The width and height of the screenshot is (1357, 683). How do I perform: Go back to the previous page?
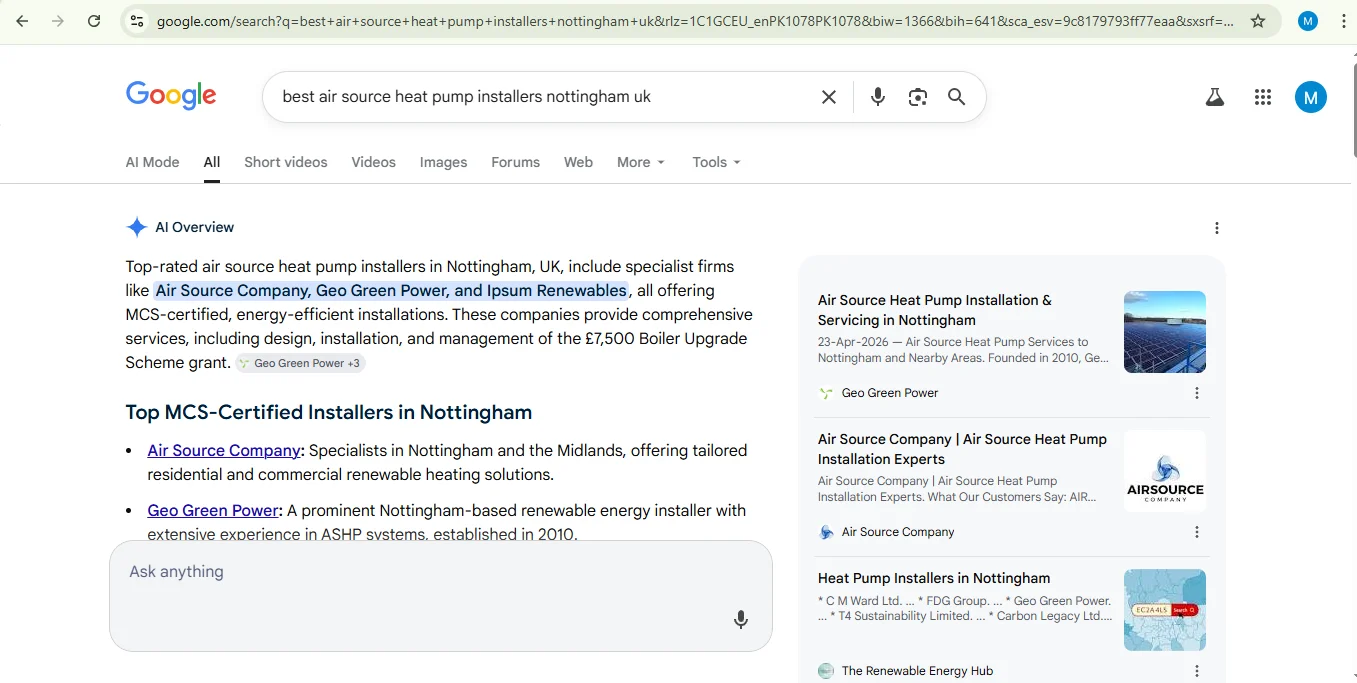click(22, 20)
